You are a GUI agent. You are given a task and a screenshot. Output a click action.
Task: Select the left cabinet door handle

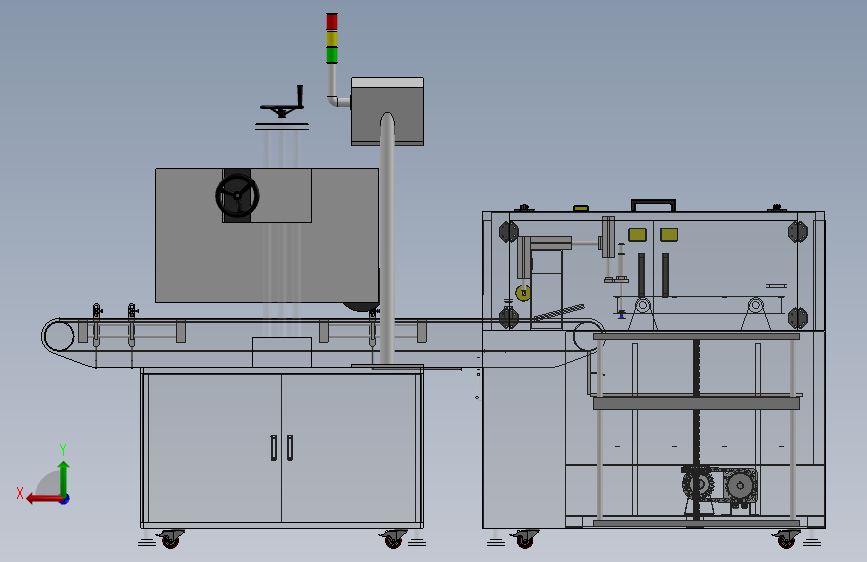pos(274,448)
